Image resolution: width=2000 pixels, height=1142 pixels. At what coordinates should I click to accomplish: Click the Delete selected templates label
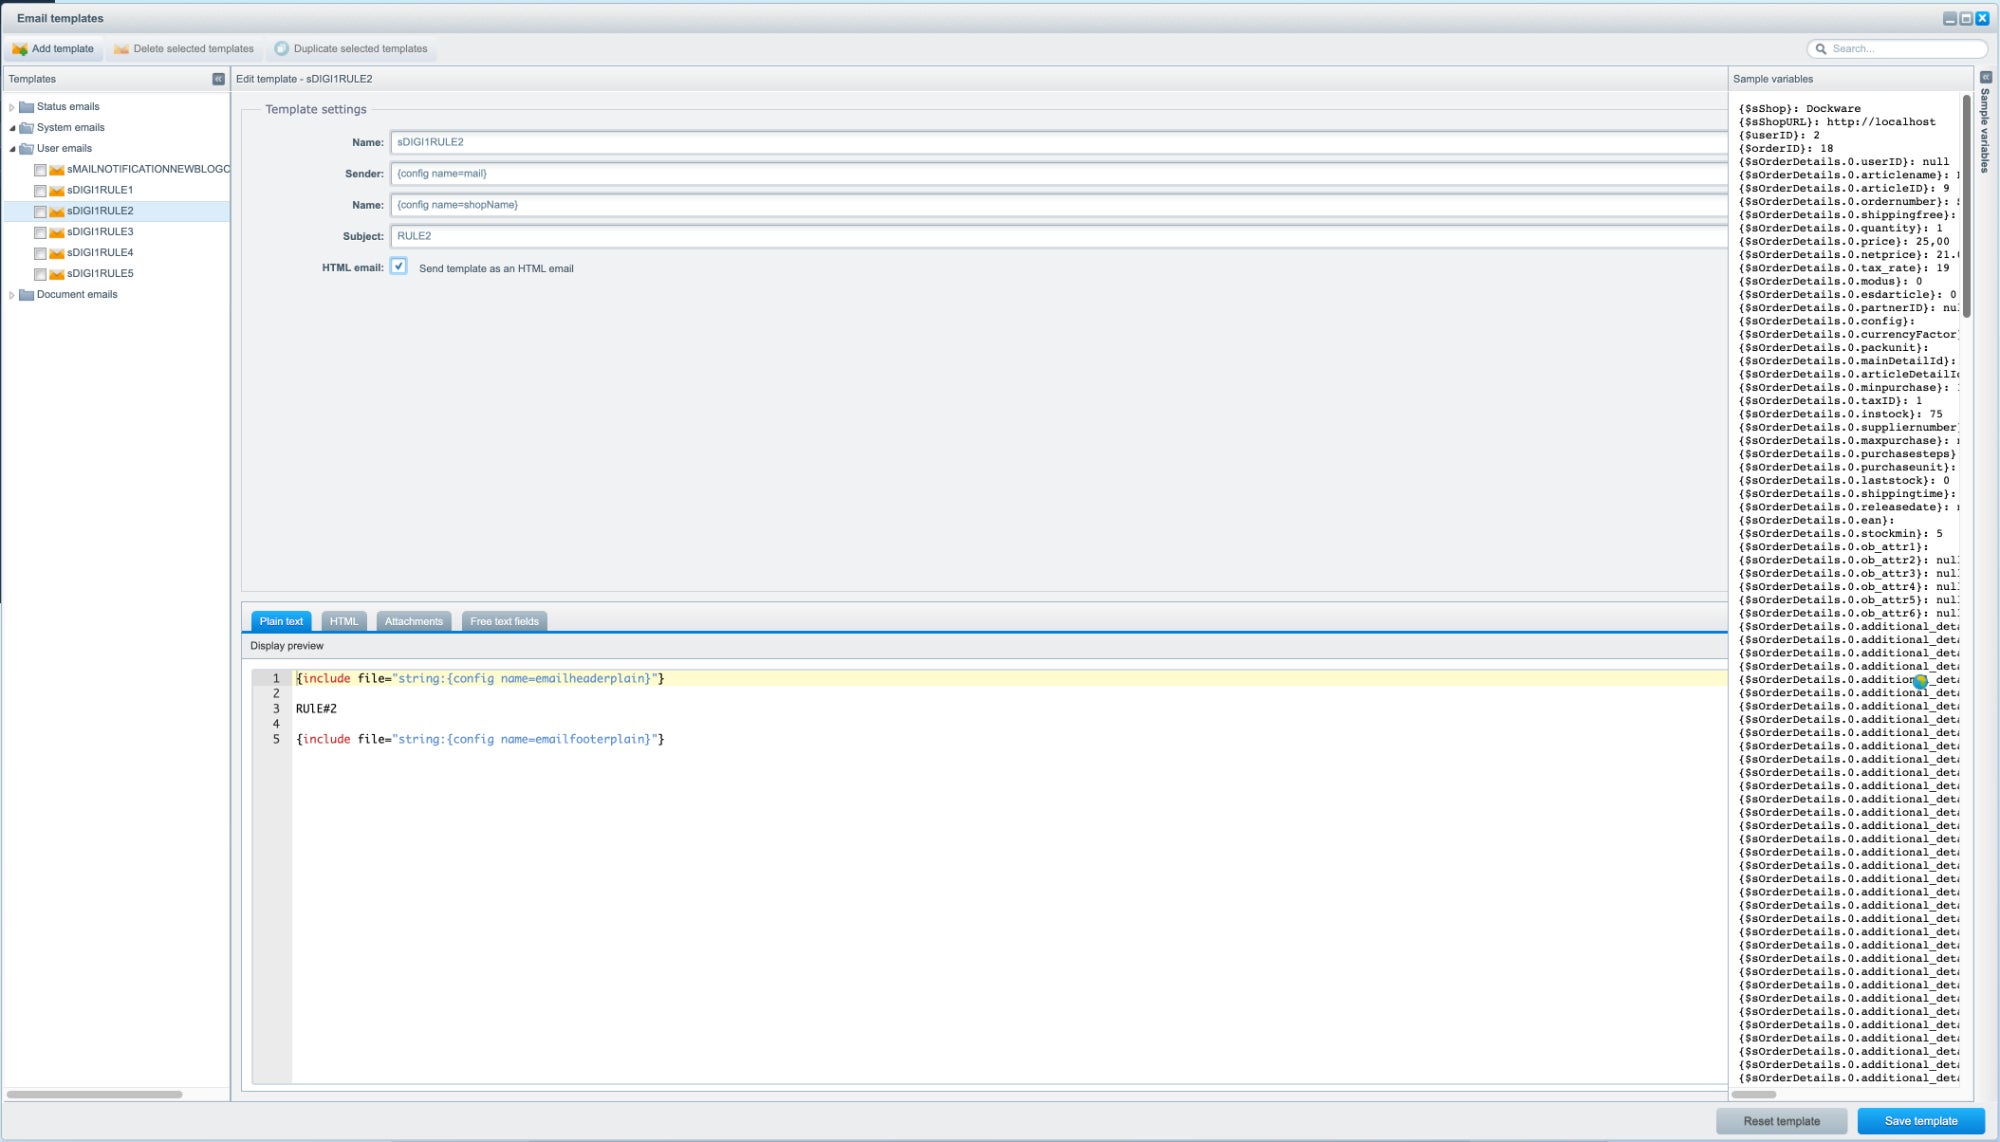point(194,49)
